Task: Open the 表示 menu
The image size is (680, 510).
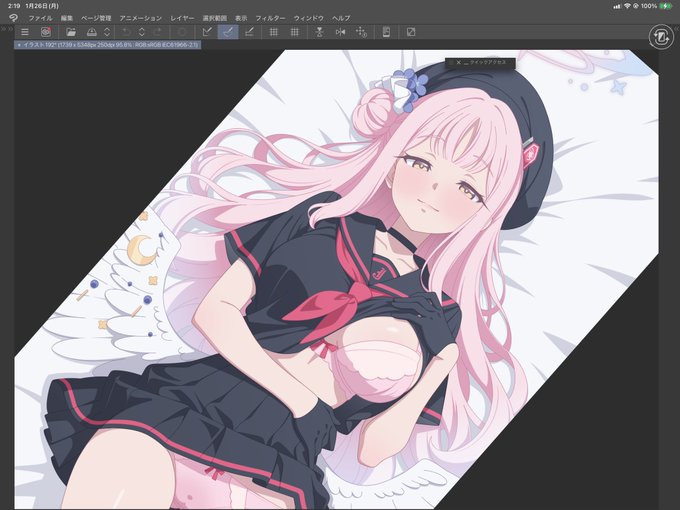Action: (x=241, y=18)
